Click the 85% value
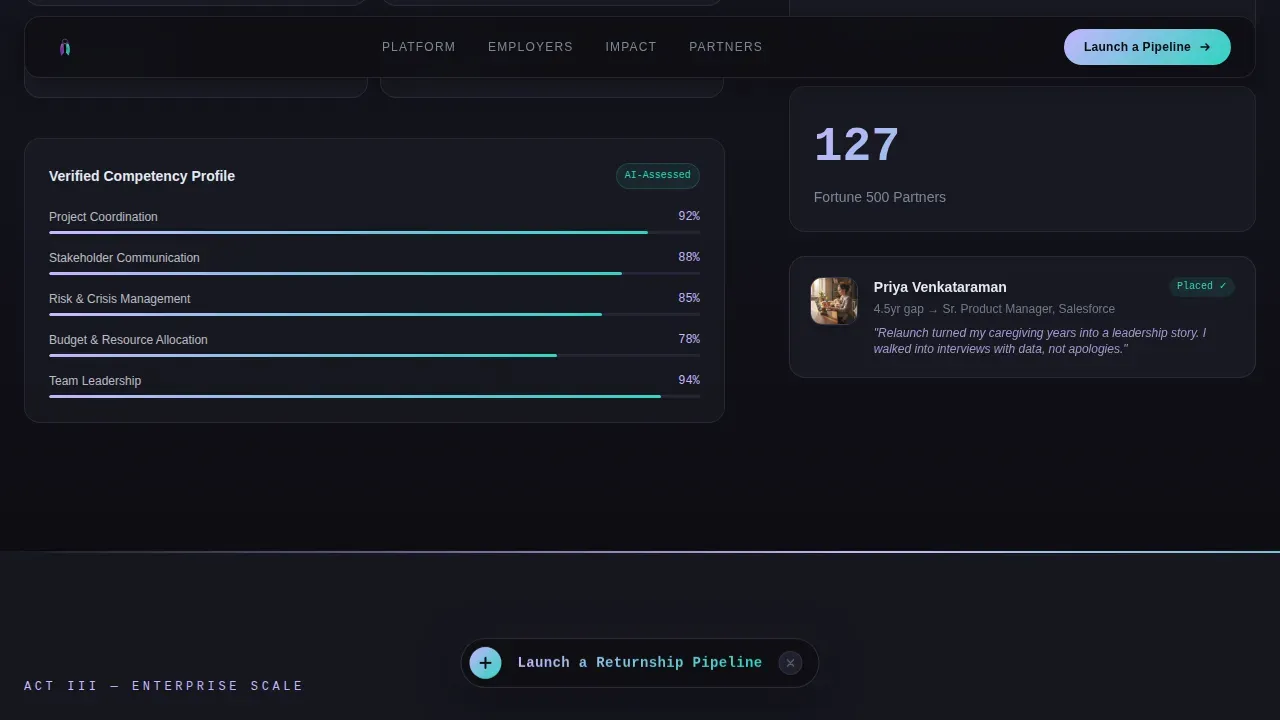 pos(689,298)
